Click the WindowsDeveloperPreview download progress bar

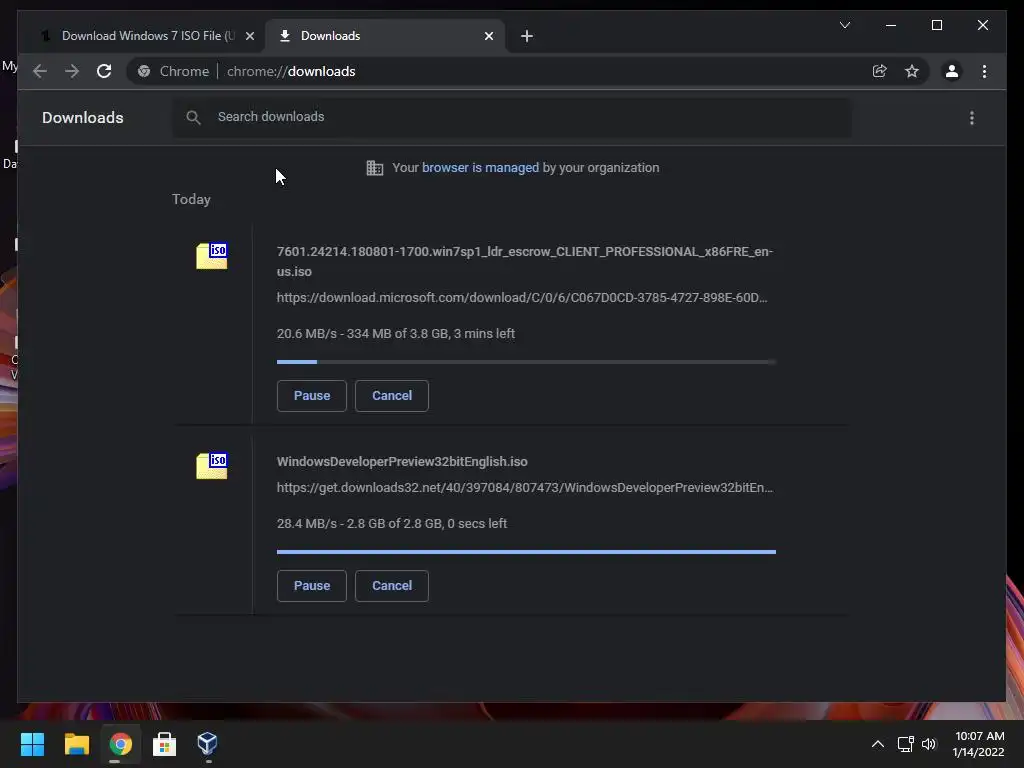(526, 552)
